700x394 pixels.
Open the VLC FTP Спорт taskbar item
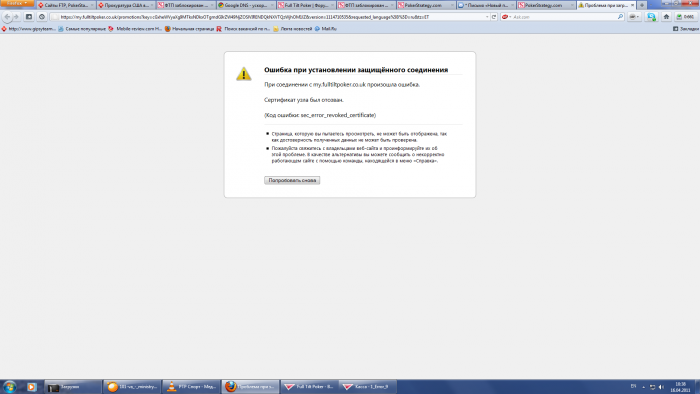[191, 387]
